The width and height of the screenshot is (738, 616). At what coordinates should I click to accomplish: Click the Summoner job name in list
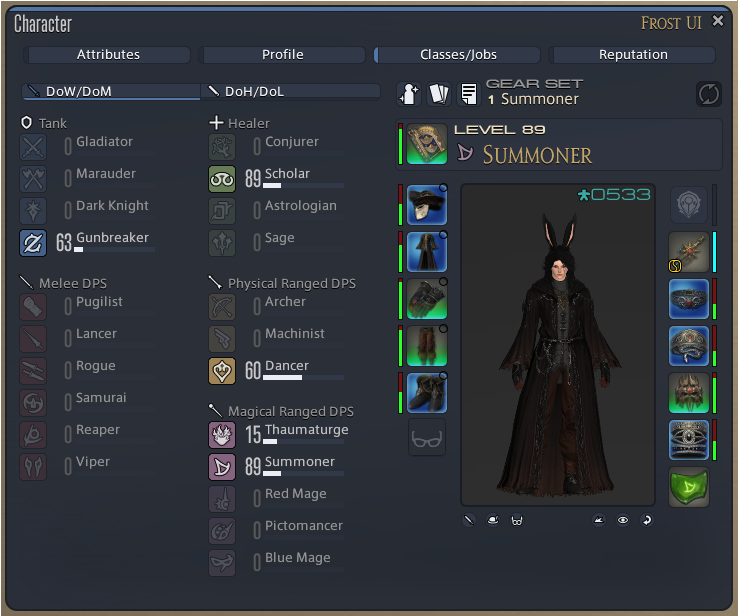pos(299,461)
